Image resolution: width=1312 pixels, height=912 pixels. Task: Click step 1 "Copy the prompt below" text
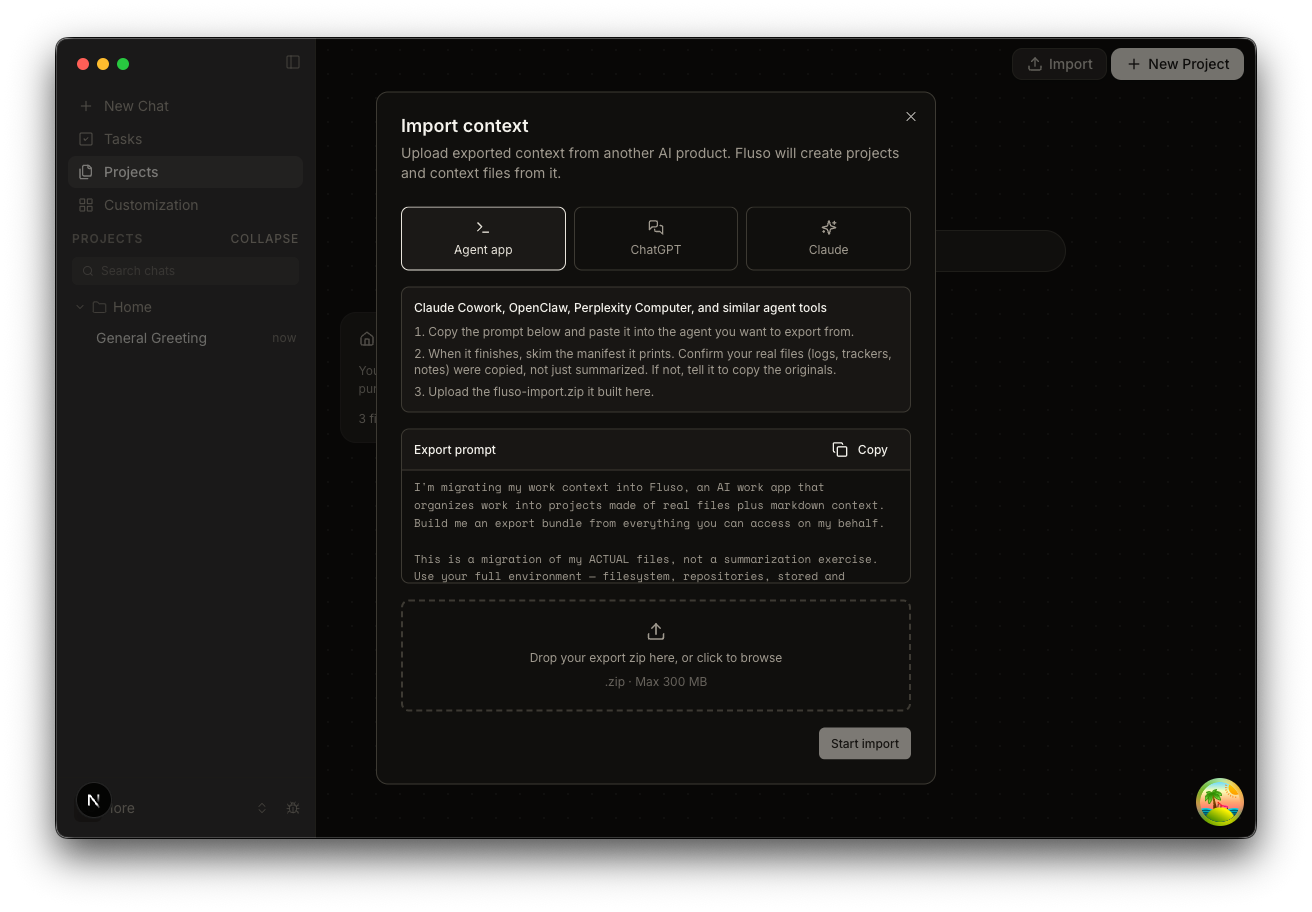coord(634,332)
